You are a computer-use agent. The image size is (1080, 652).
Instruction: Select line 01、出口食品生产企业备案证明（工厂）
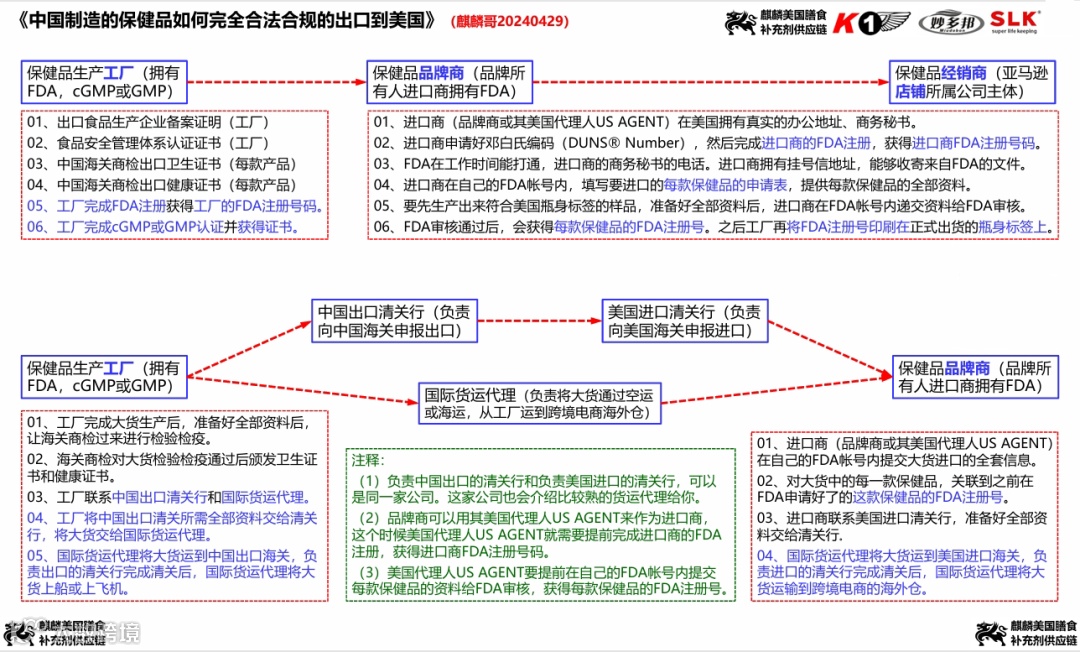(x=148, y=123)
